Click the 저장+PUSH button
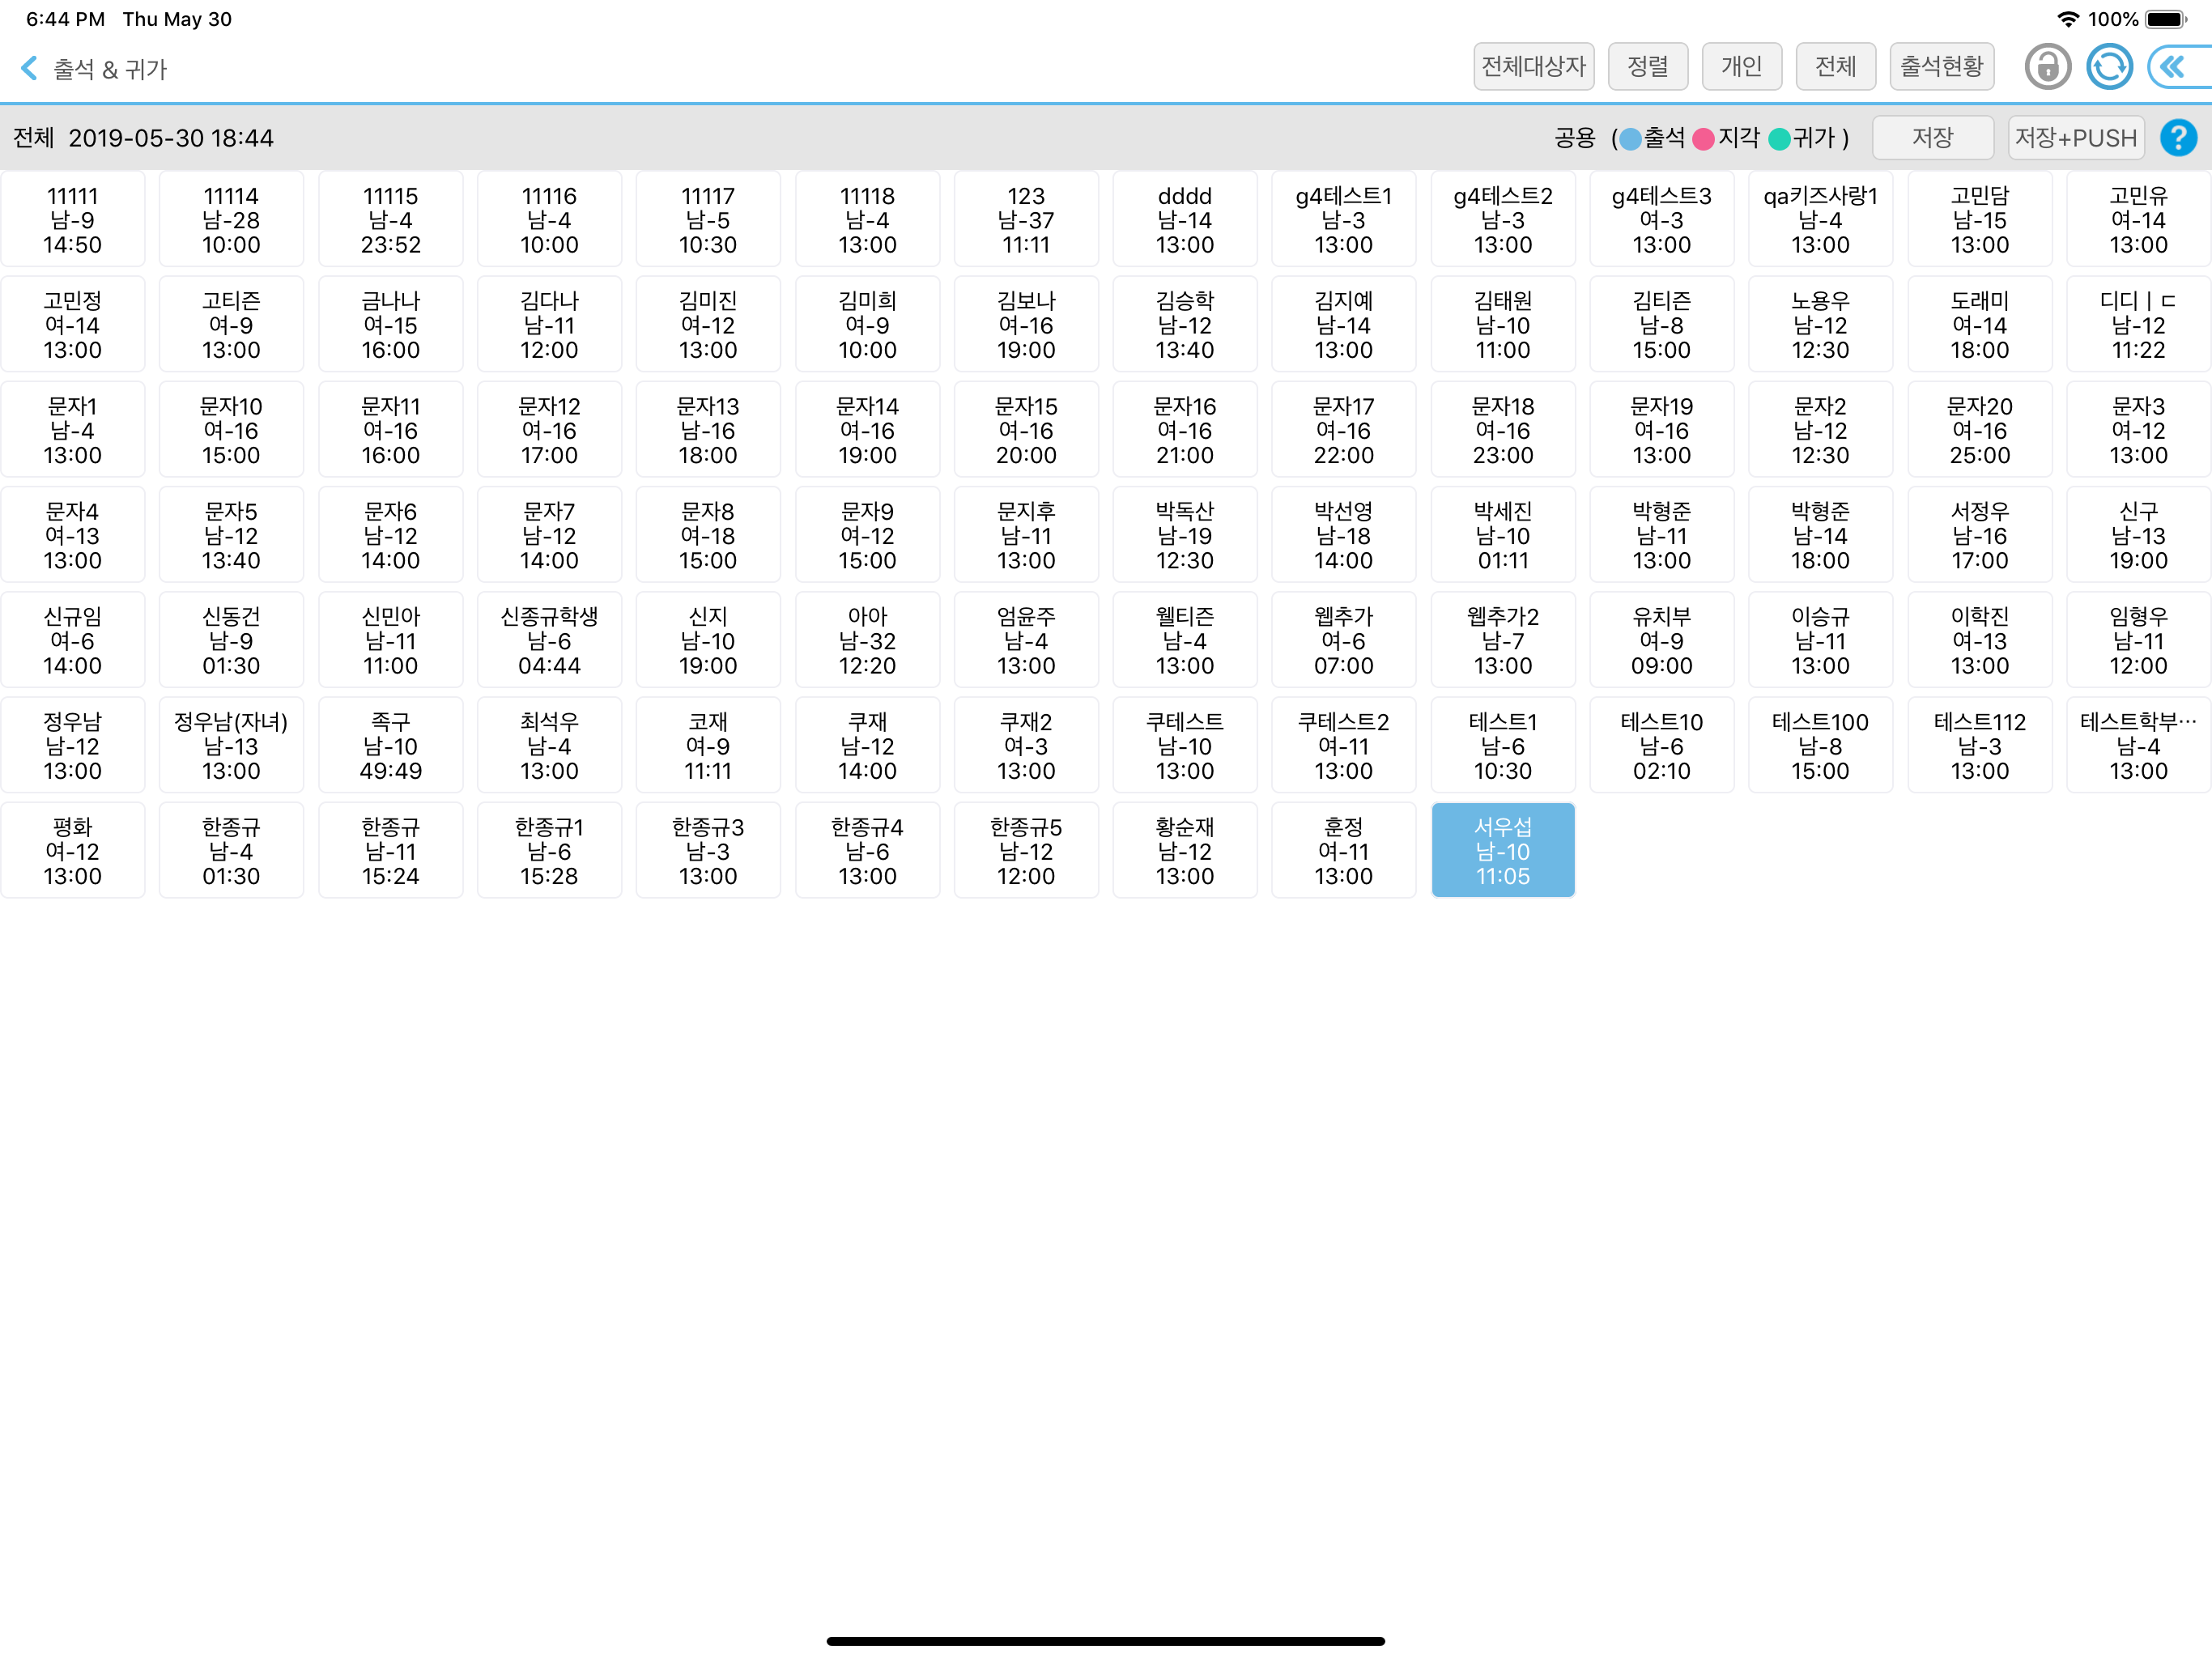2212x1658 pixels. (2075, 138)
